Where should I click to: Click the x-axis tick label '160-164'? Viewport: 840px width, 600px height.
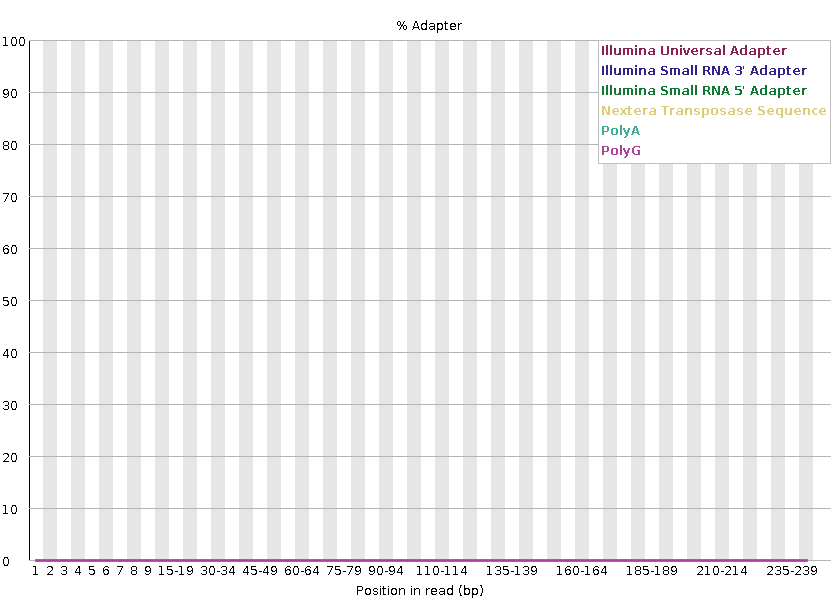pyautogui.click(x=581, y=571)
